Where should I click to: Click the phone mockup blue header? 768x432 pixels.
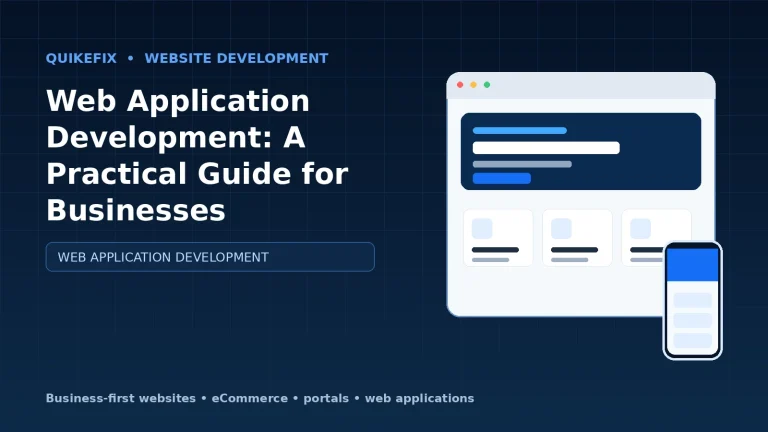tap(693, 264)
